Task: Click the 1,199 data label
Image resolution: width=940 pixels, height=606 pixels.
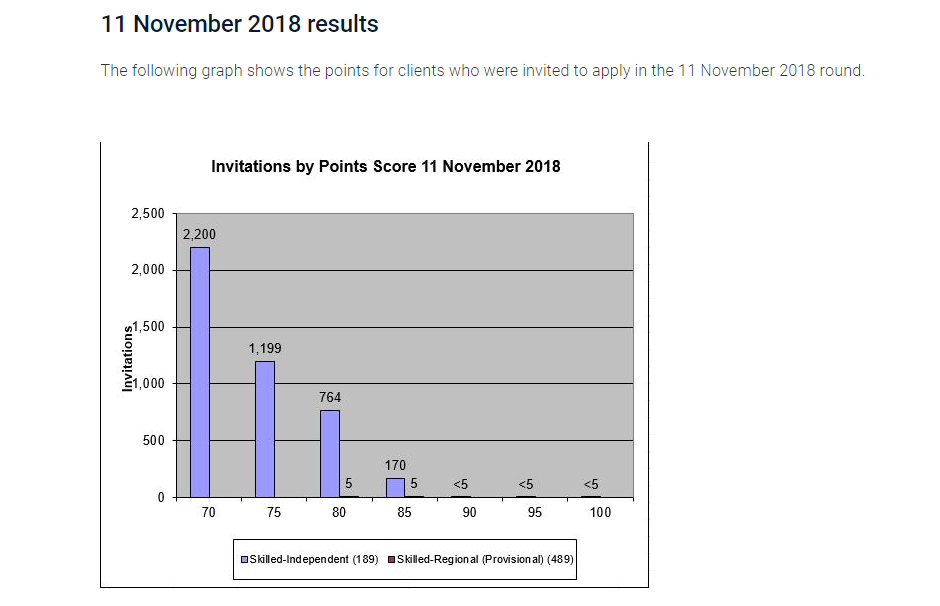Action: (x=265, y=349)
